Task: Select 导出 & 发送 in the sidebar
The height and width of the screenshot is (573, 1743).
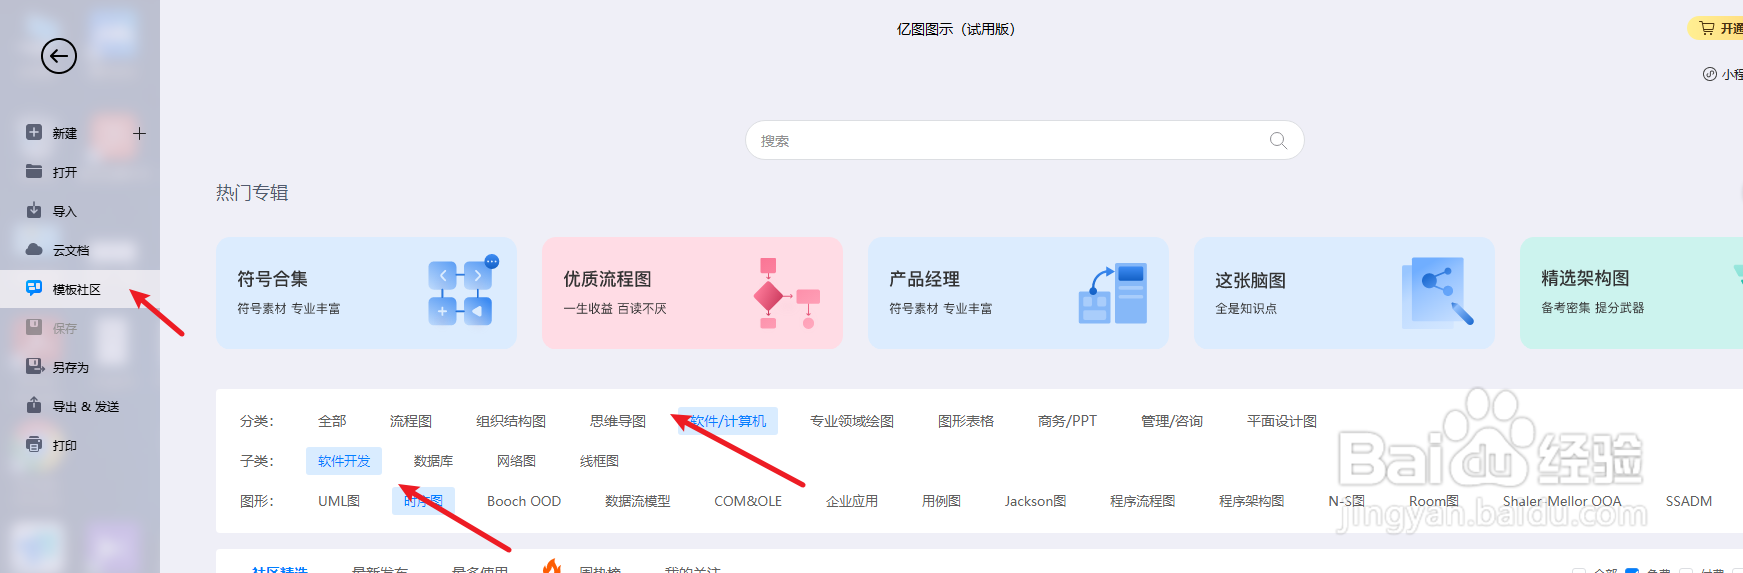Action: [86, 406]
